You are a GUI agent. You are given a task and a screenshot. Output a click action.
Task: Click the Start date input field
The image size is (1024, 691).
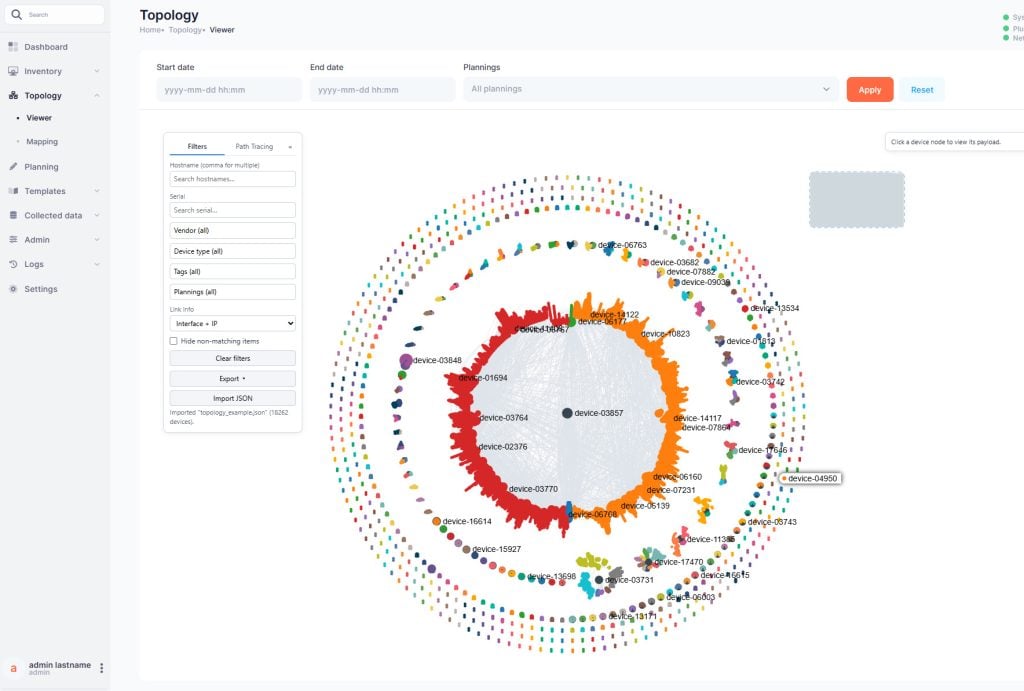[x=229, y=89]
